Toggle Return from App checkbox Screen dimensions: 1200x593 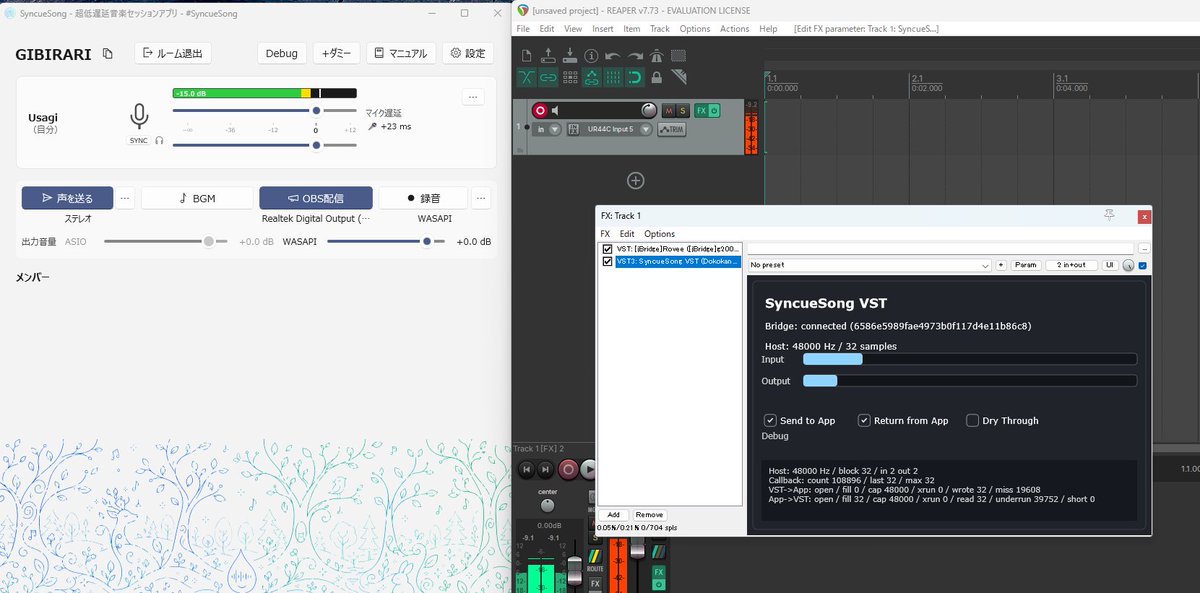coord(864,421)
